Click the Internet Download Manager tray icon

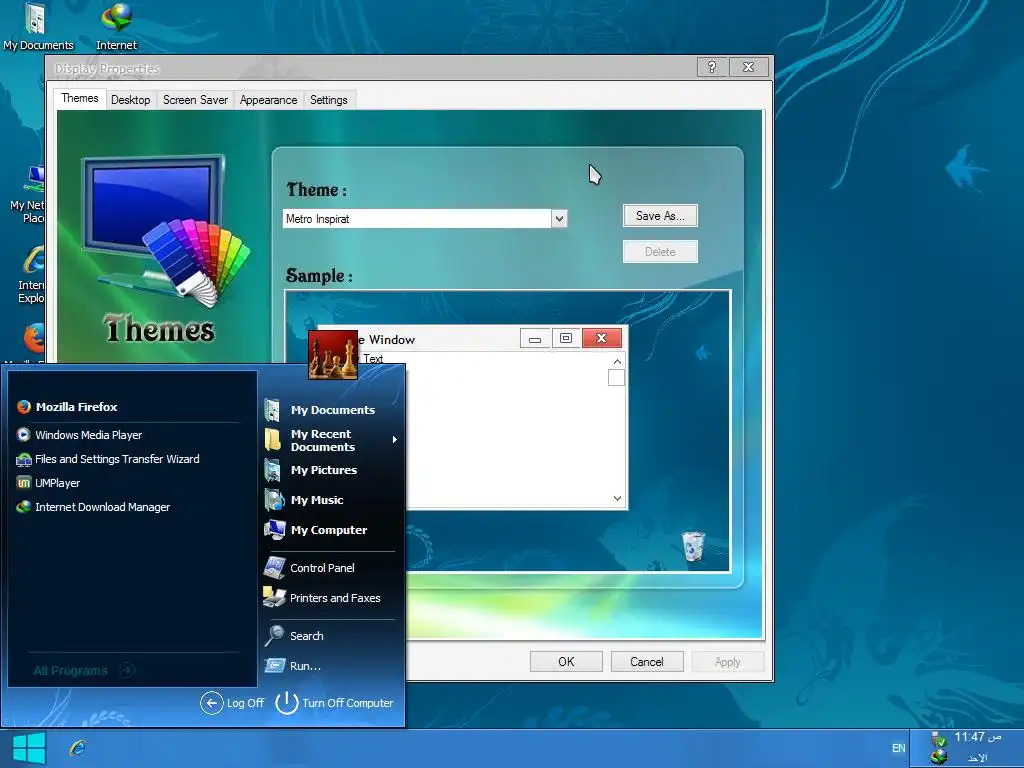pos(939,757)
